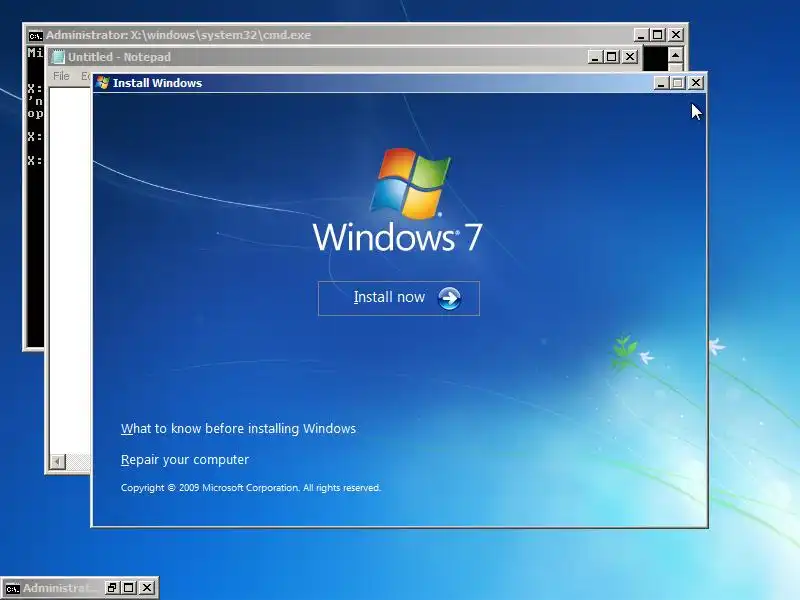Minimize the Administrator cmd.exe window
800x600 pixels.
(641, 35)
